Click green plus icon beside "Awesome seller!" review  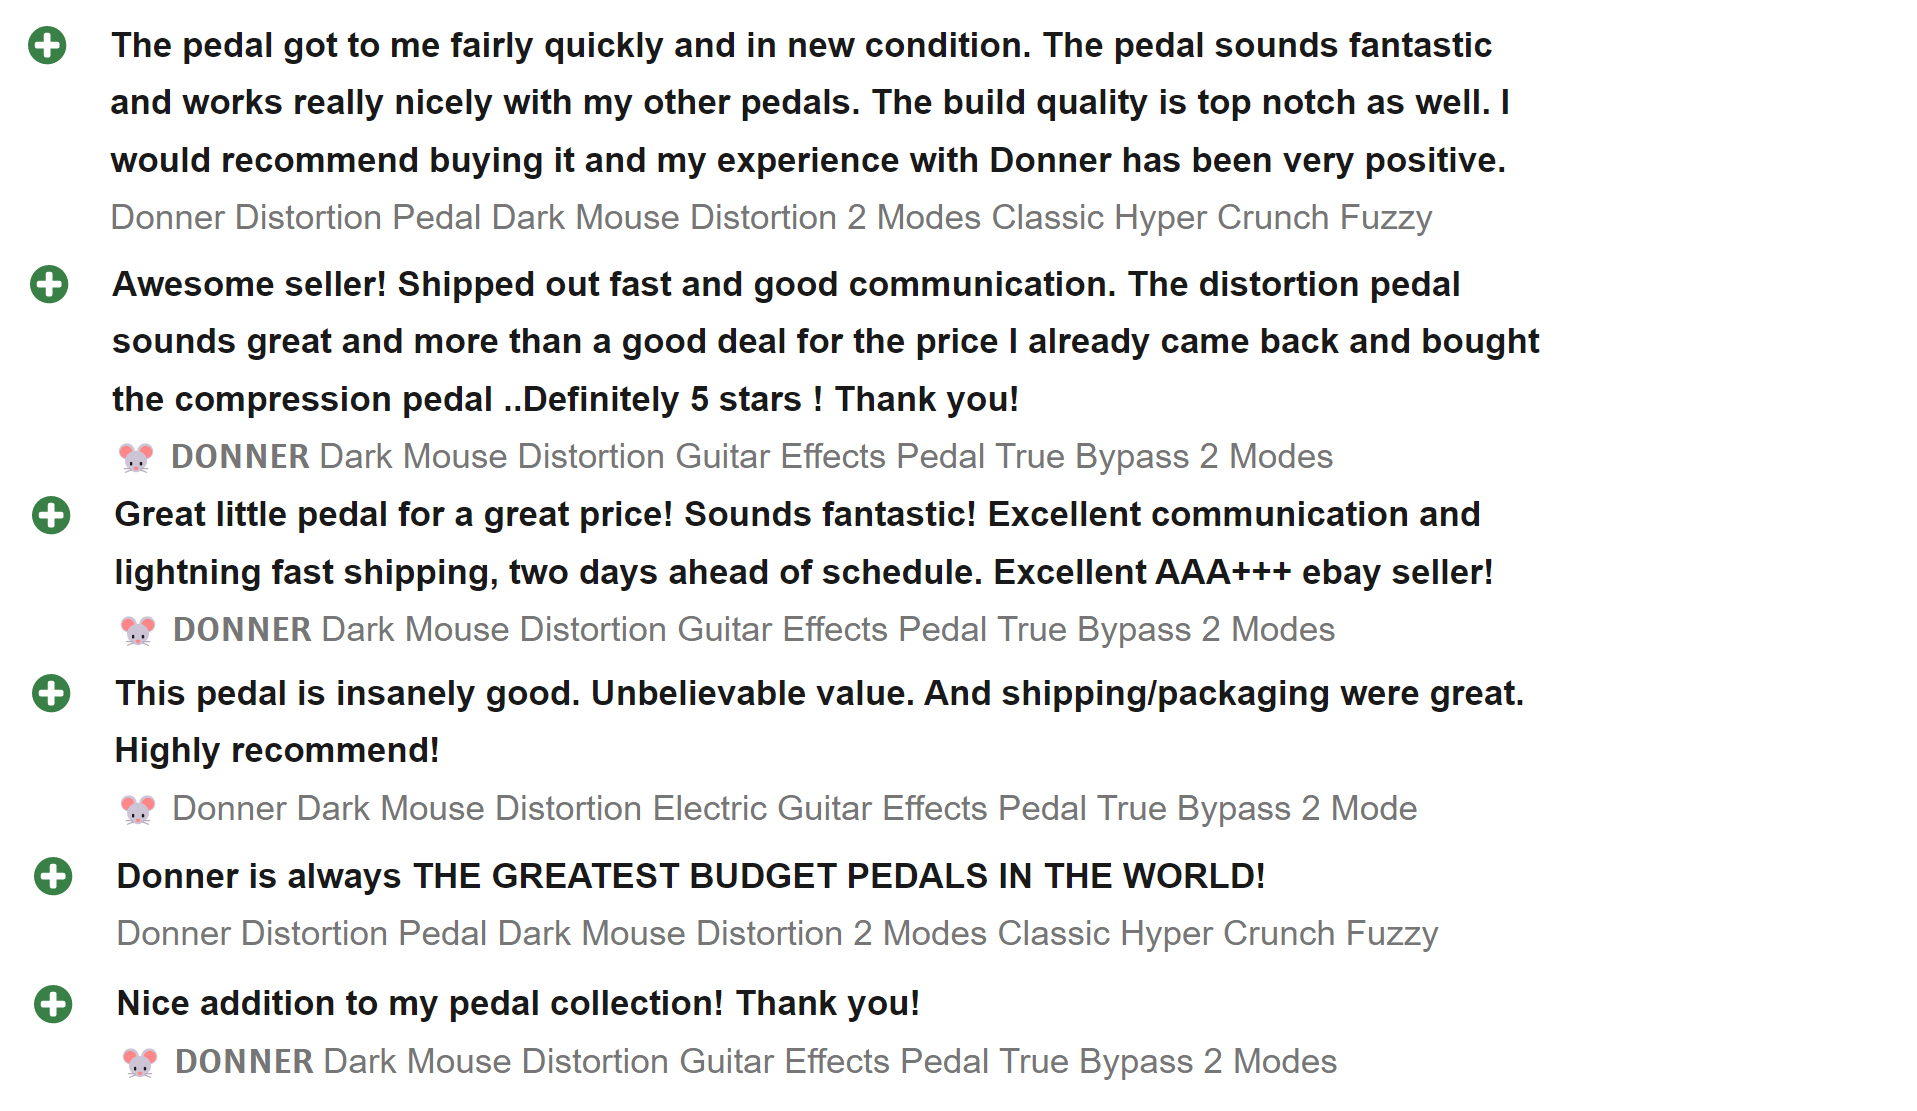49,284
